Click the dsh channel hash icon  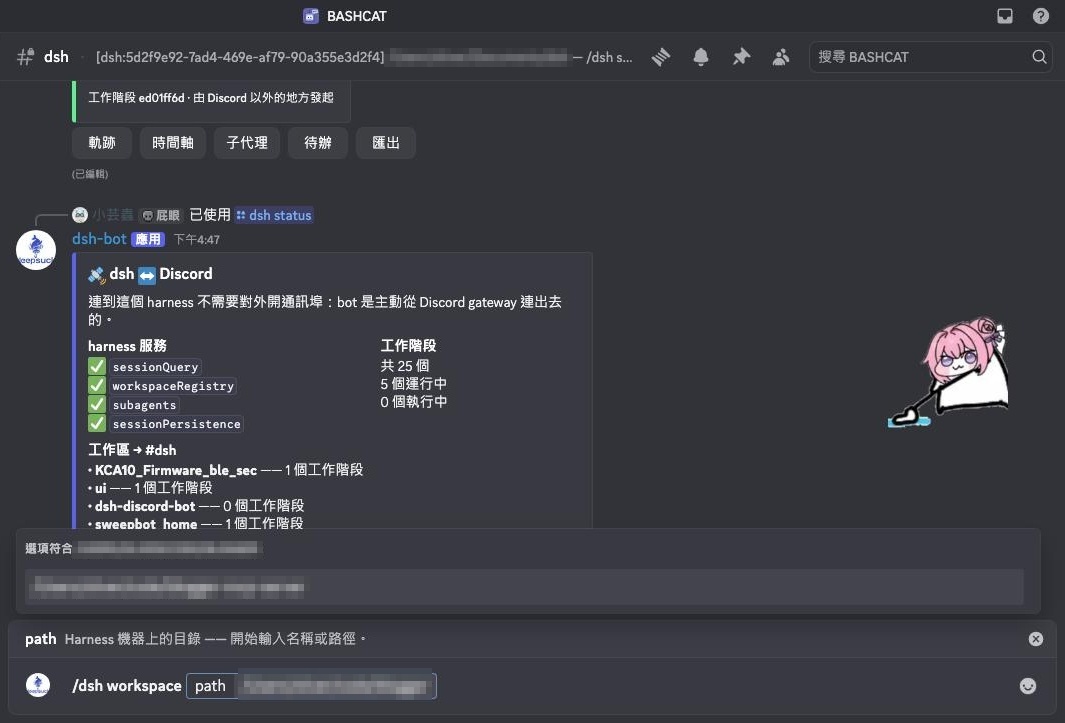coord(25,57)
